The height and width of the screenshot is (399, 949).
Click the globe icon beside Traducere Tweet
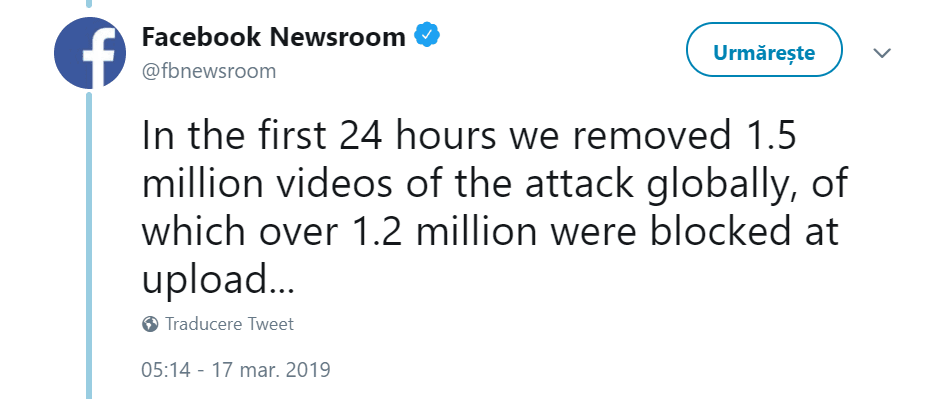coord(150,324)
